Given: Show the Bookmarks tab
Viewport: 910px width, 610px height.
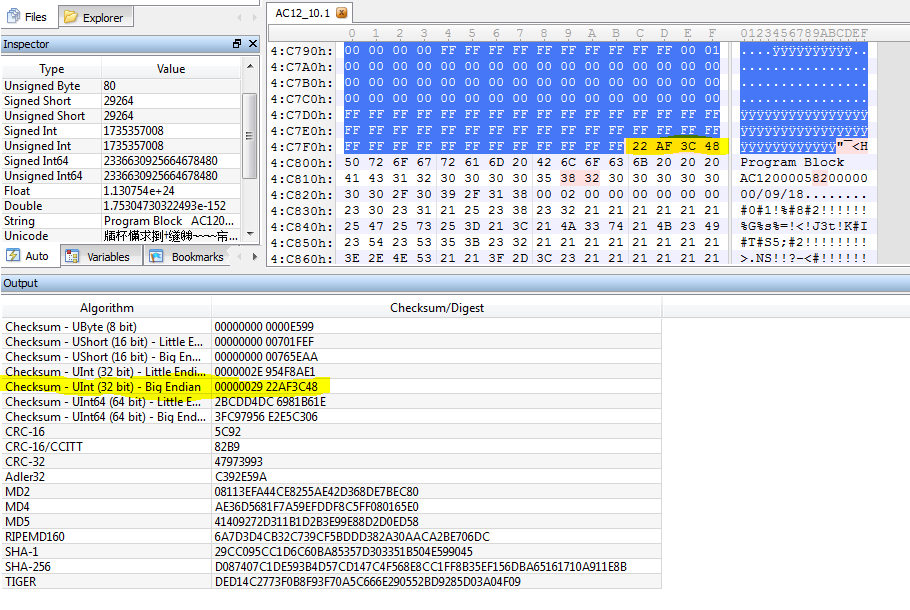Looking at the screenshot, I should tap(187, 257).
